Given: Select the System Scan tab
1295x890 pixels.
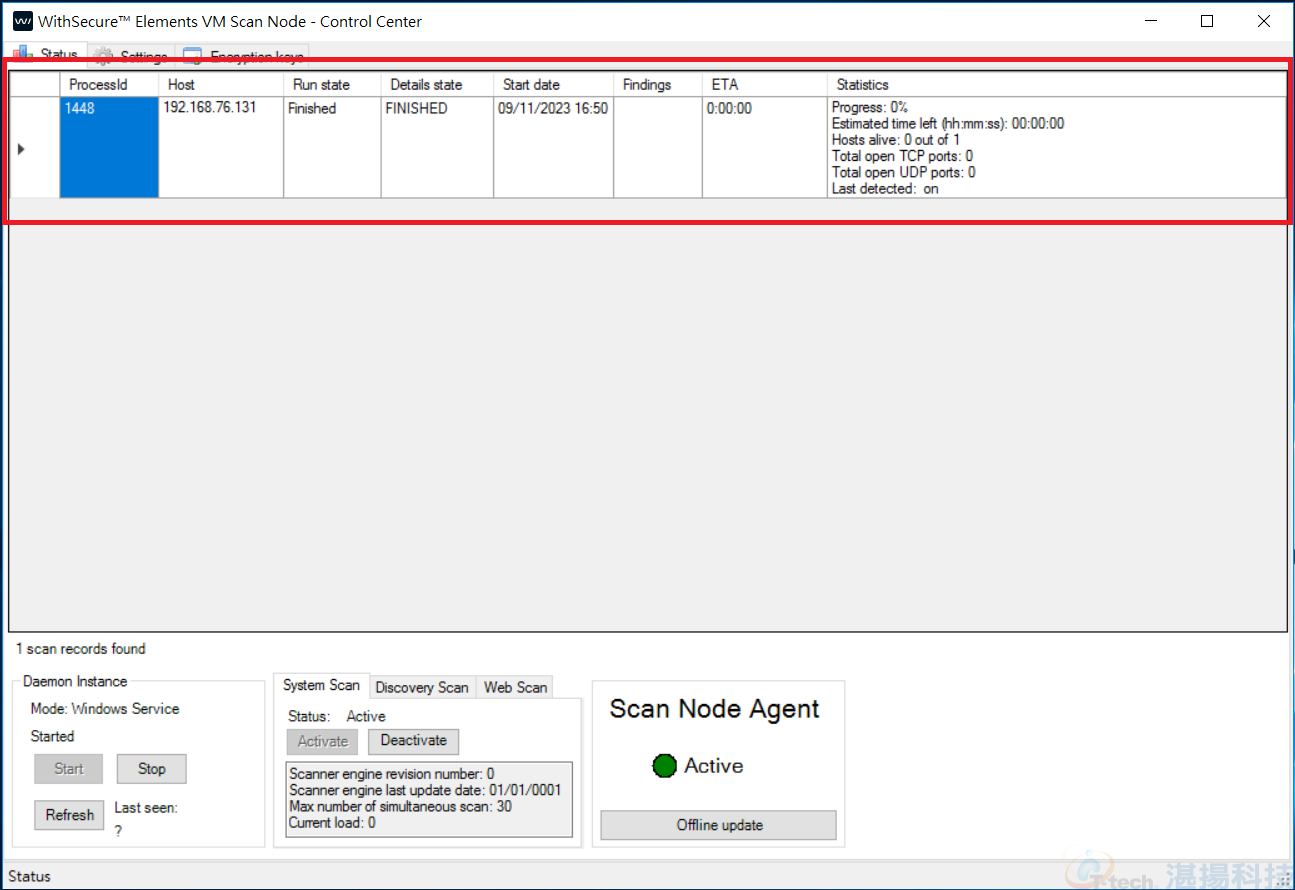Looking at the screenshot, I should 321,685.
